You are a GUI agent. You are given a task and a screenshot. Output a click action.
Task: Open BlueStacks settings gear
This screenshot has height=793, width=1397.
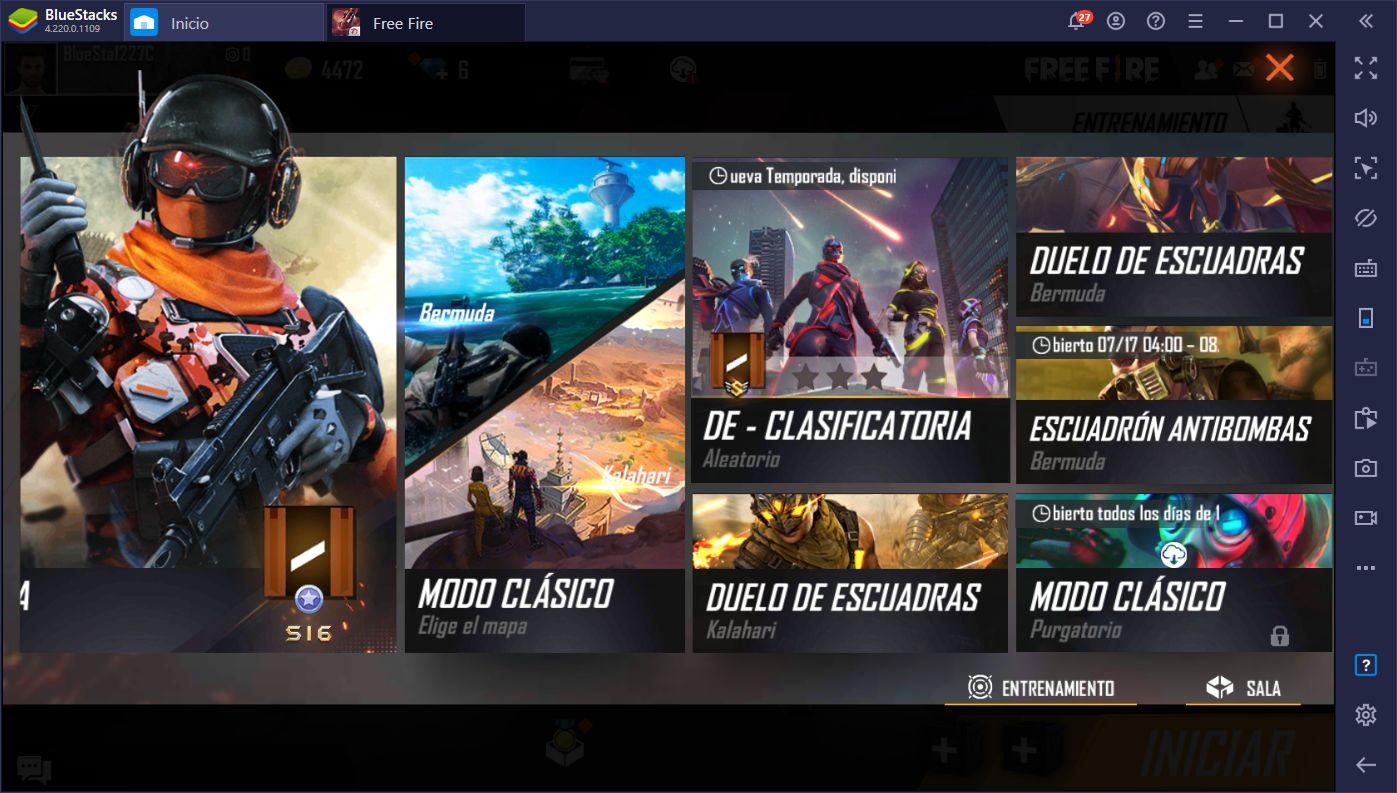(x=1365, y=714)
